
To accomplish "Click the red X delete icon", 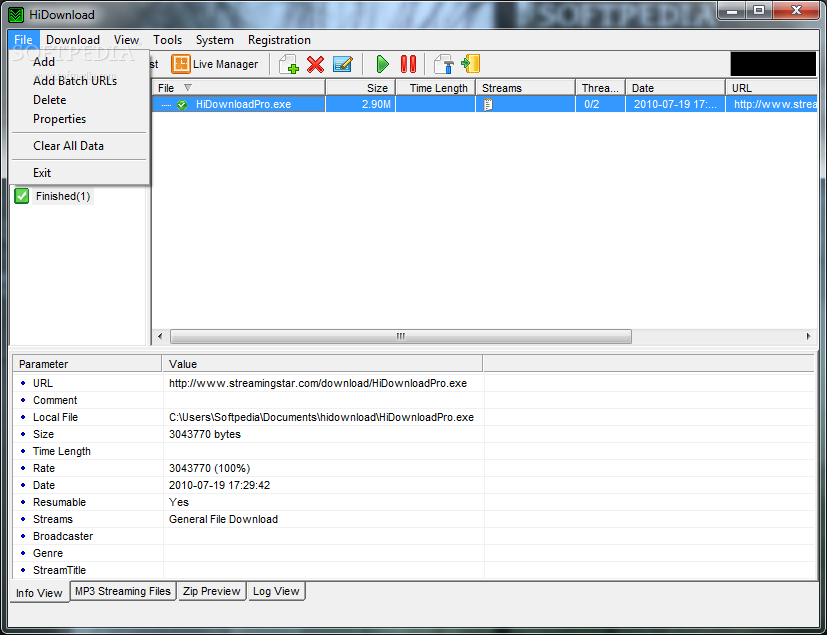I will point(315,64).
